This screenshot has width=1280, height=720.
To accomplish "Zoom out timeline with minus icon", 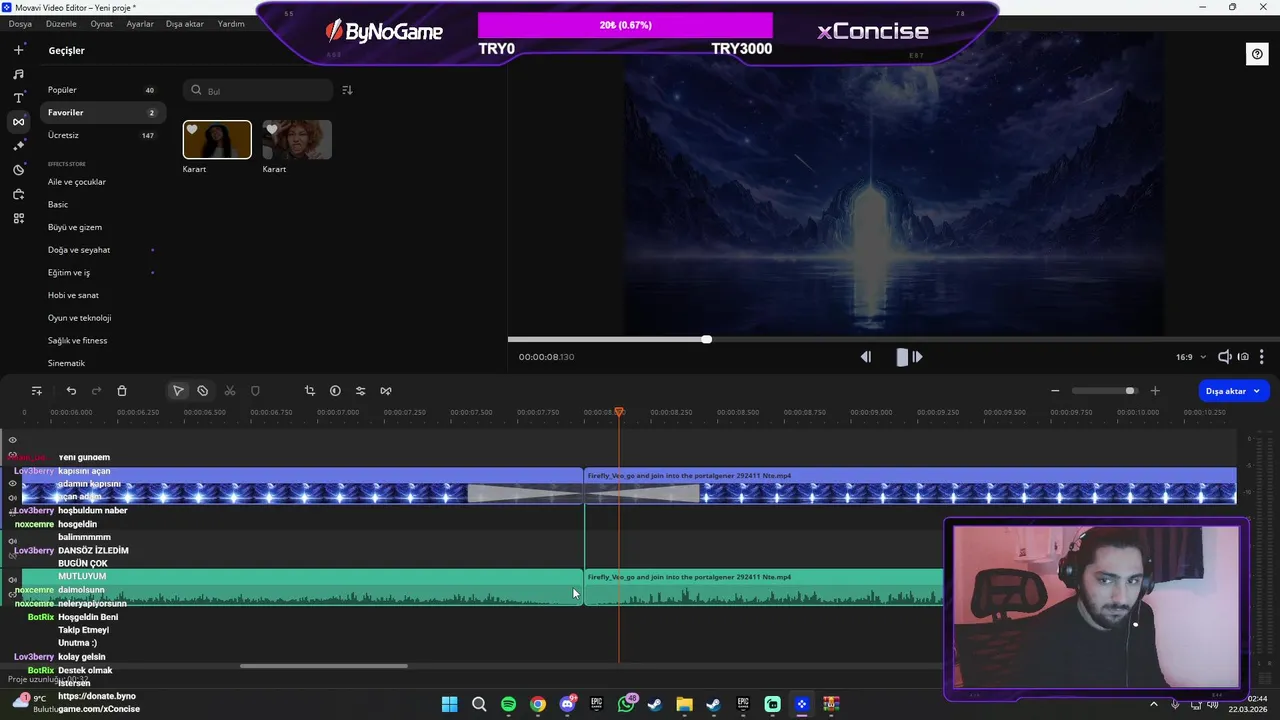I will point(1055,391).
